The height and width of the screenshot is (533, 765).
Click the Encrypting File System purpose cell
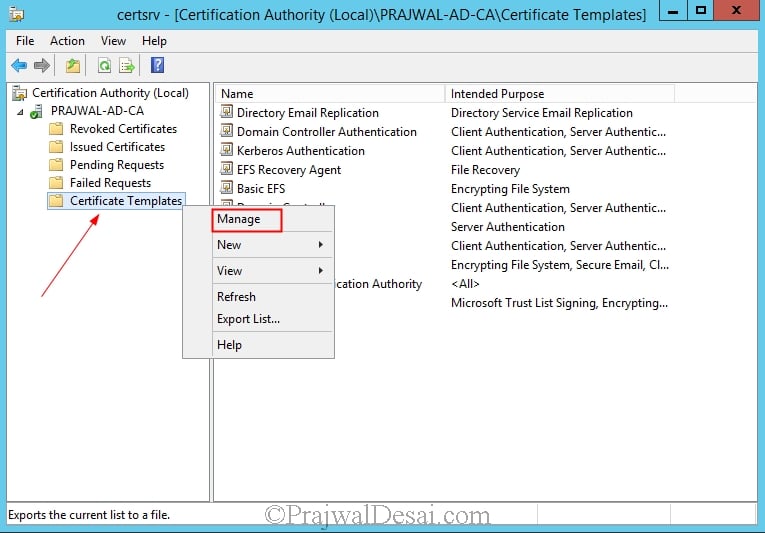tap(510, 189)
